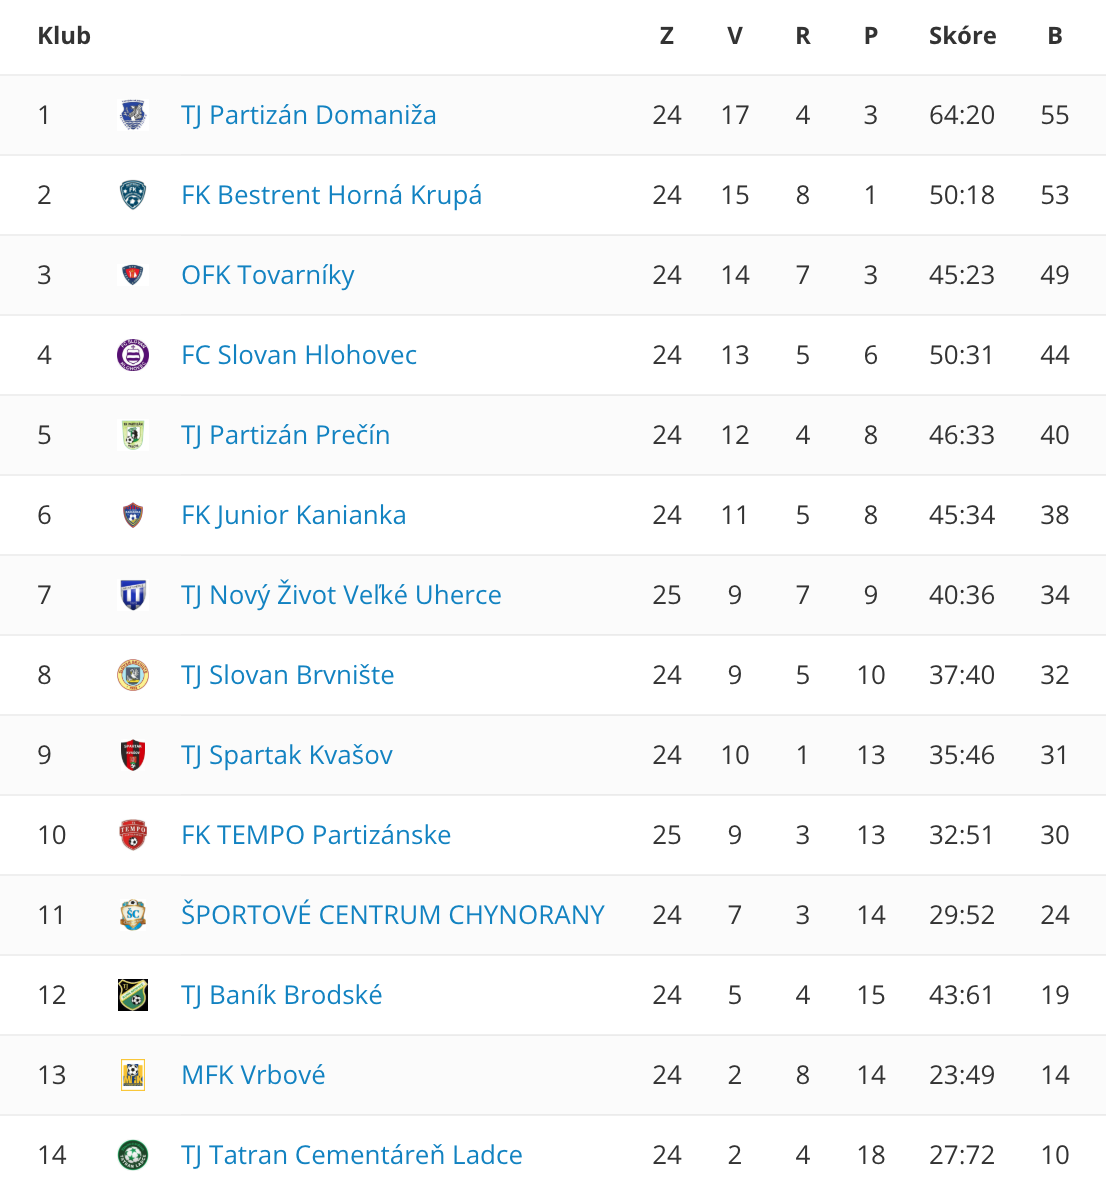Click the MFK Vrbové yellow crest

[x=133, y=1075]
